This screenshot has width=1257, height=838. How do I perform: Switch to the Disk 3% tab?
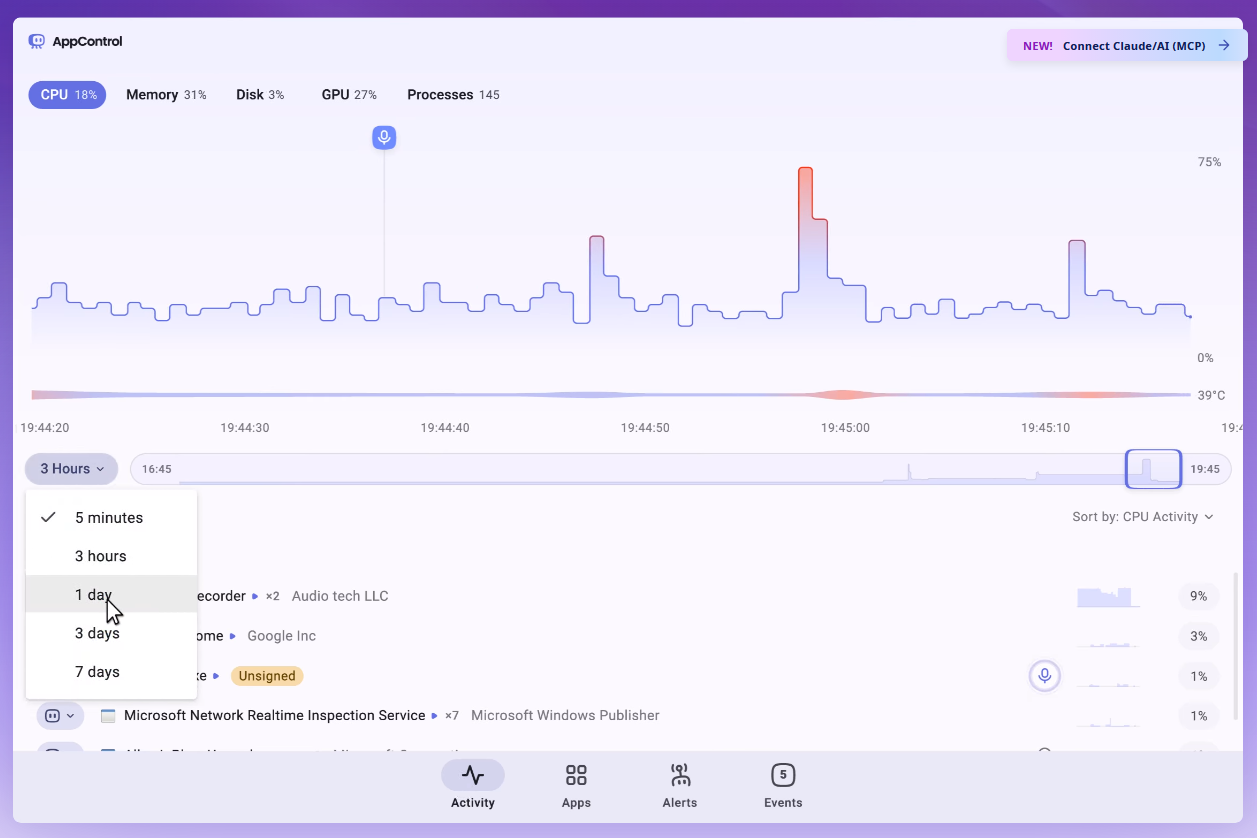tap(260, 95)
